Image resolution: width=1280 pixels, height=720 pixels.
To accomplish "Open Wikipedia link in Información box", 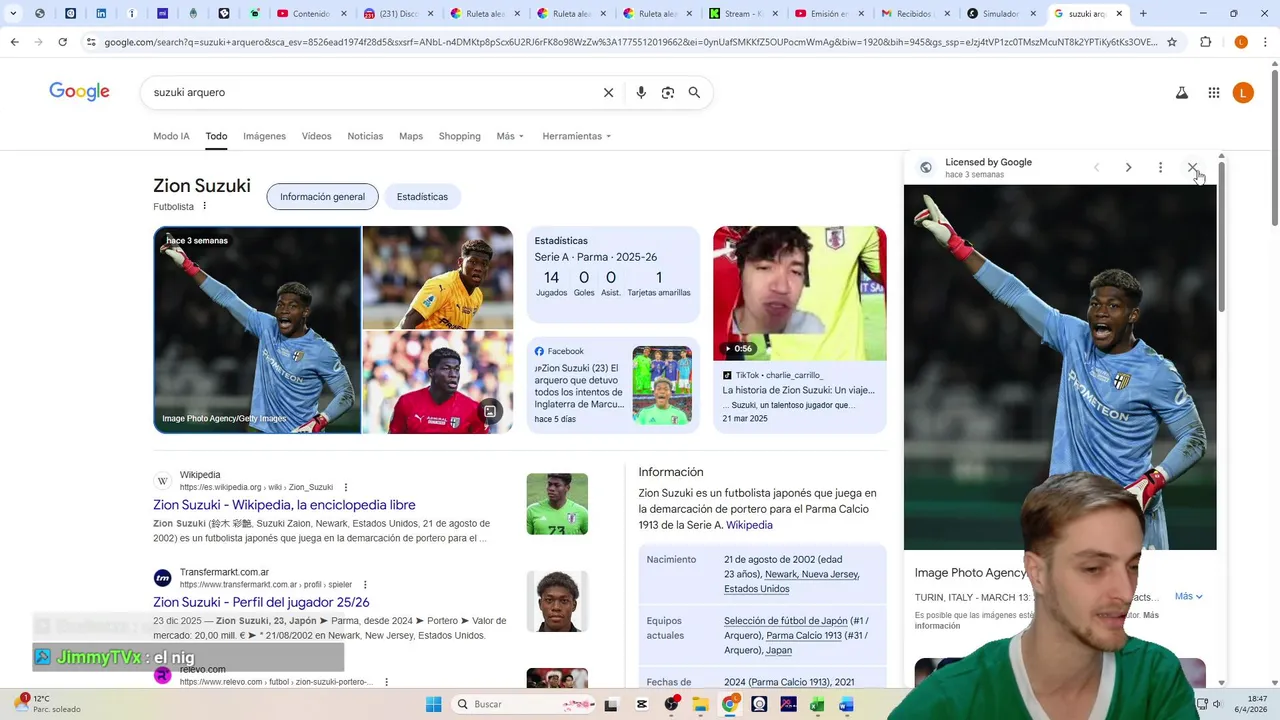I will tap(749, 525).
